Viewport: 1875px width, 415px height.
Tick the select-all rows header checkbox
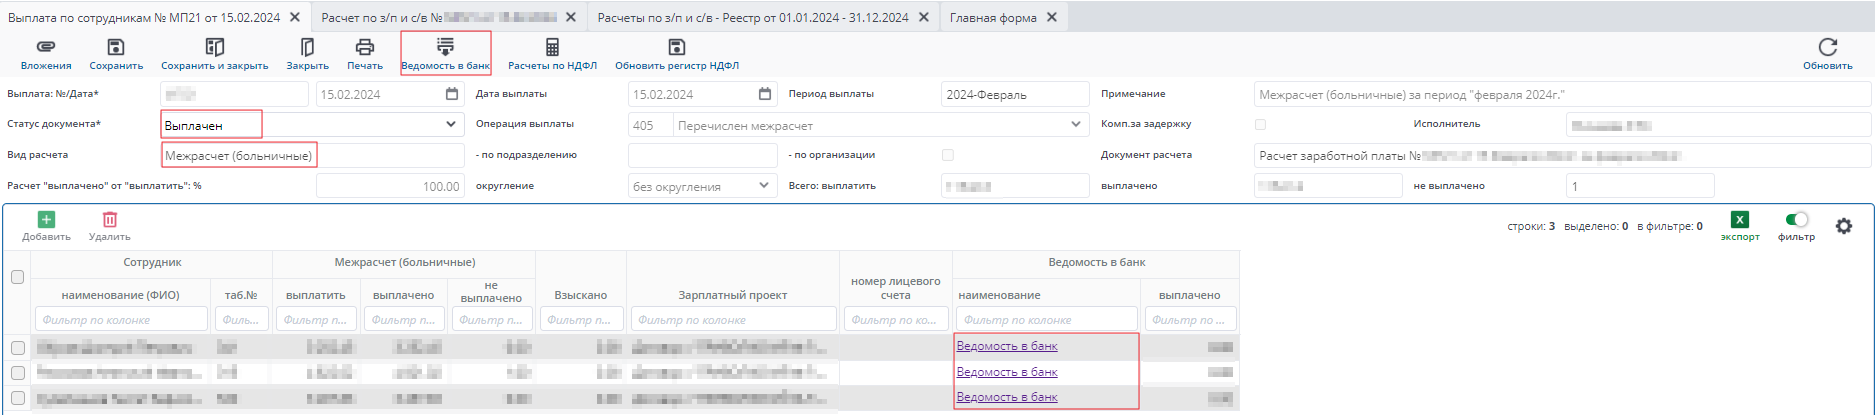pyautogui.click(x=17, y=277)
